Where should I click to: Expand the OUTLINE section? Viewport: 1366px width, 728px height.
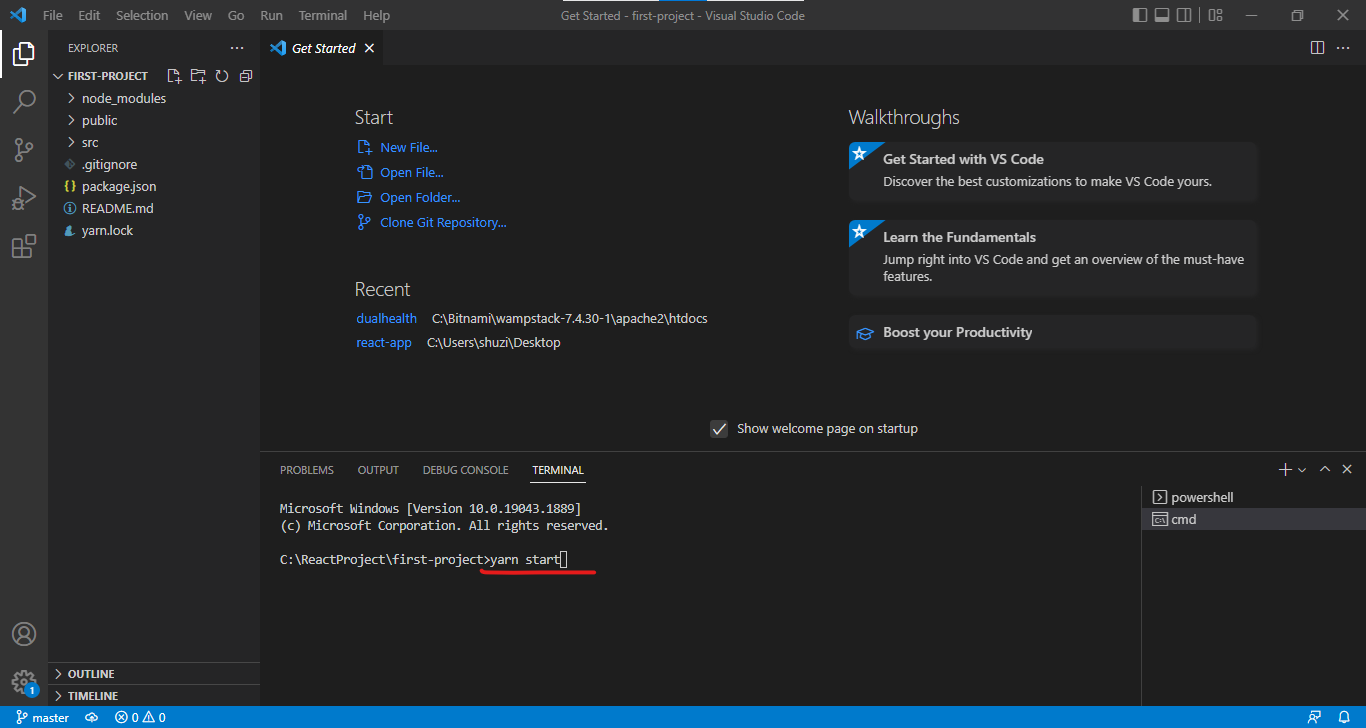(x=154, y=674)
